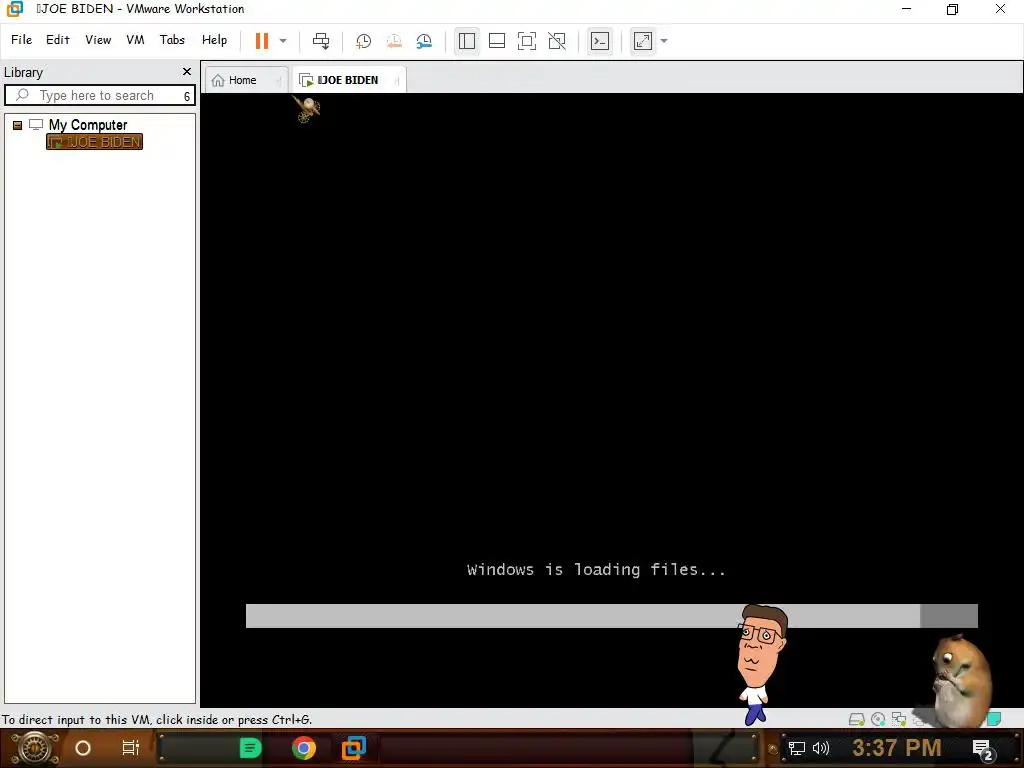Enter full screen mode icon
This screenshot has height=768, width=1024.
[527, 41]
